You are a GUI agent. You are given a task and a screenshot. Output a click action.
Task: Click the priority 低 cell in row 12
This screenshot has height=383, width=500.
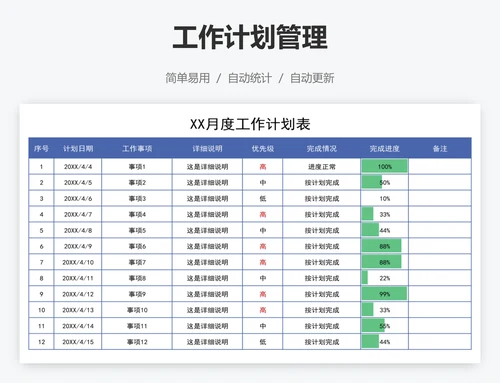(263, 342)
